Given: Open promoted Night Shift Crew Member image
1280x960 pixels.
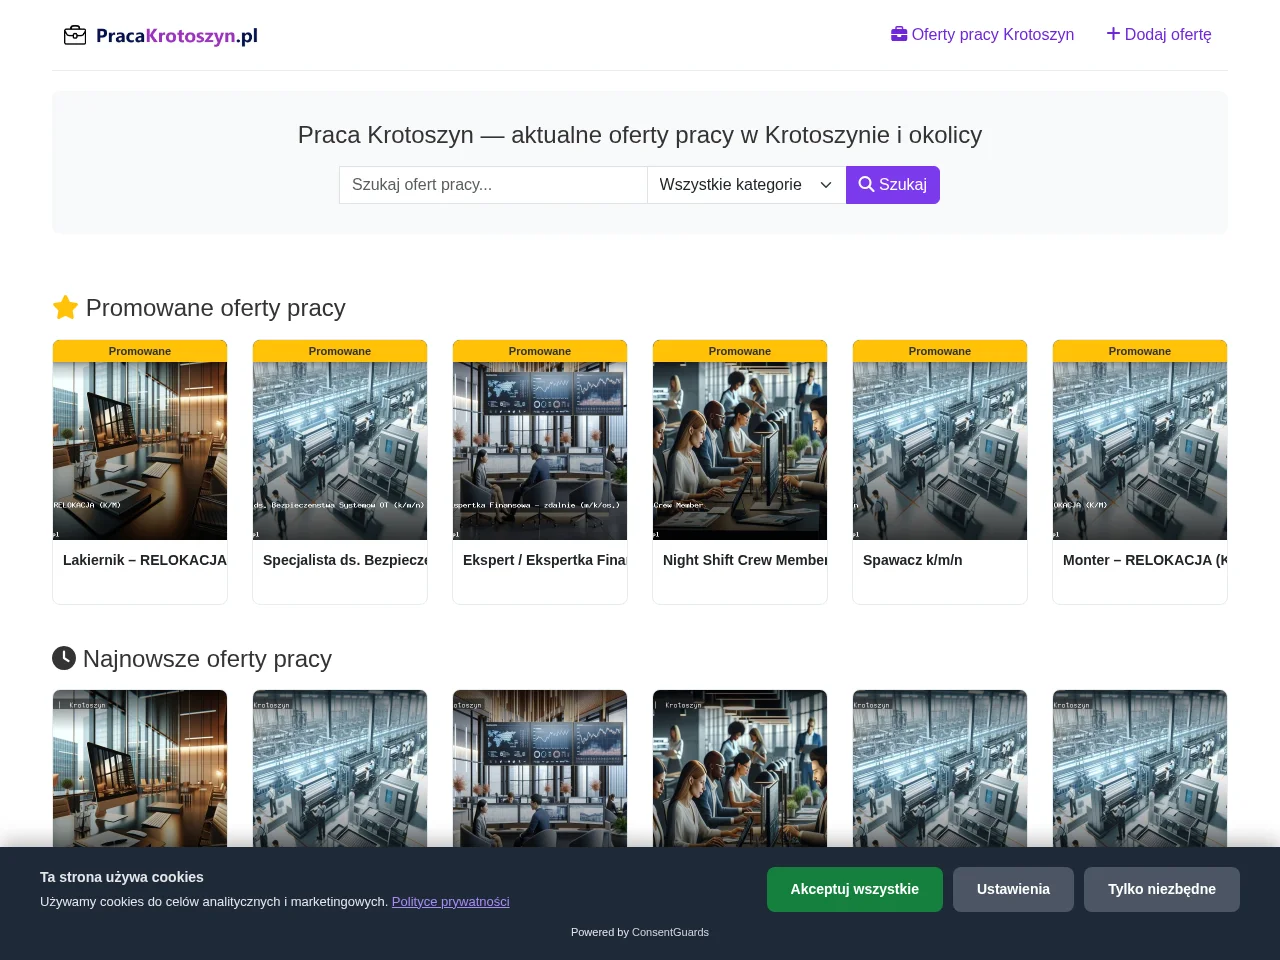Looking at the screenshot, I should (x=740, y=451).
